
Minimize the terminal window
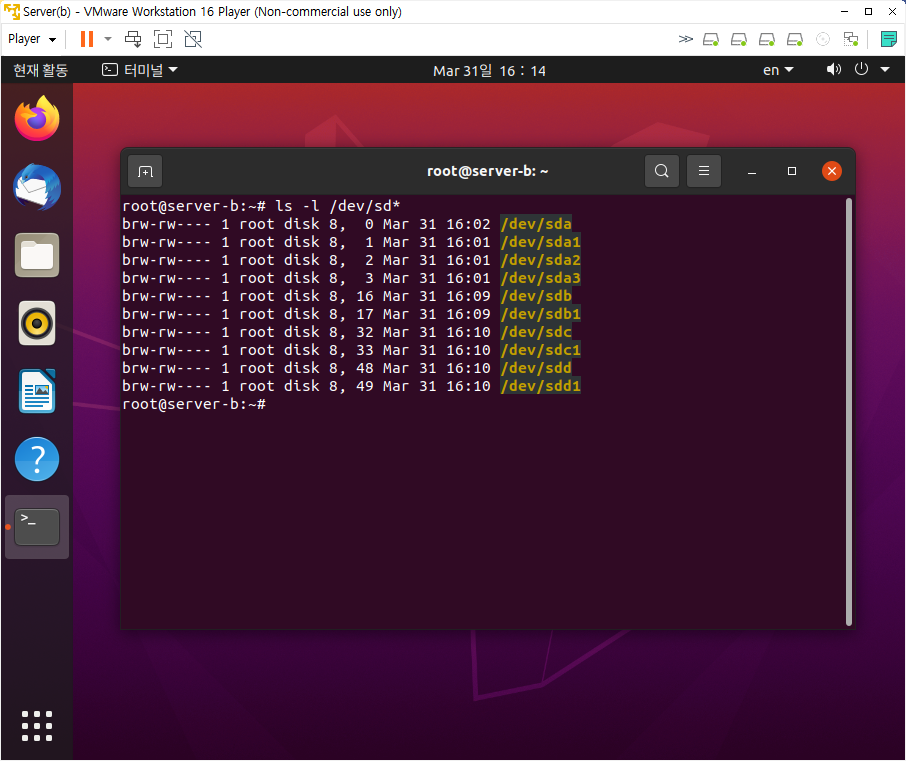[x=752, y=172]
